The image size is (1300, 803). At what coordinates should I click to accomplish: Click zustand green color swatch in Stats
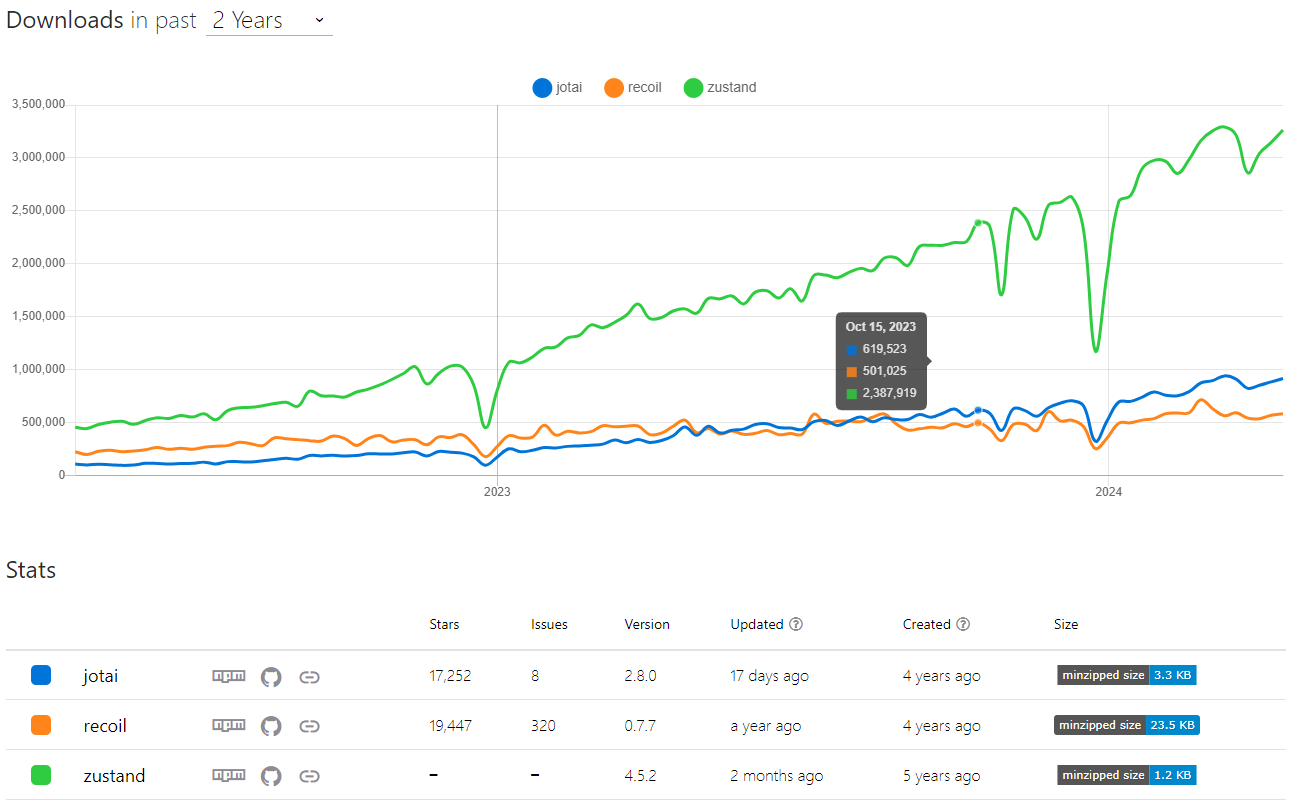click(41, 775)
